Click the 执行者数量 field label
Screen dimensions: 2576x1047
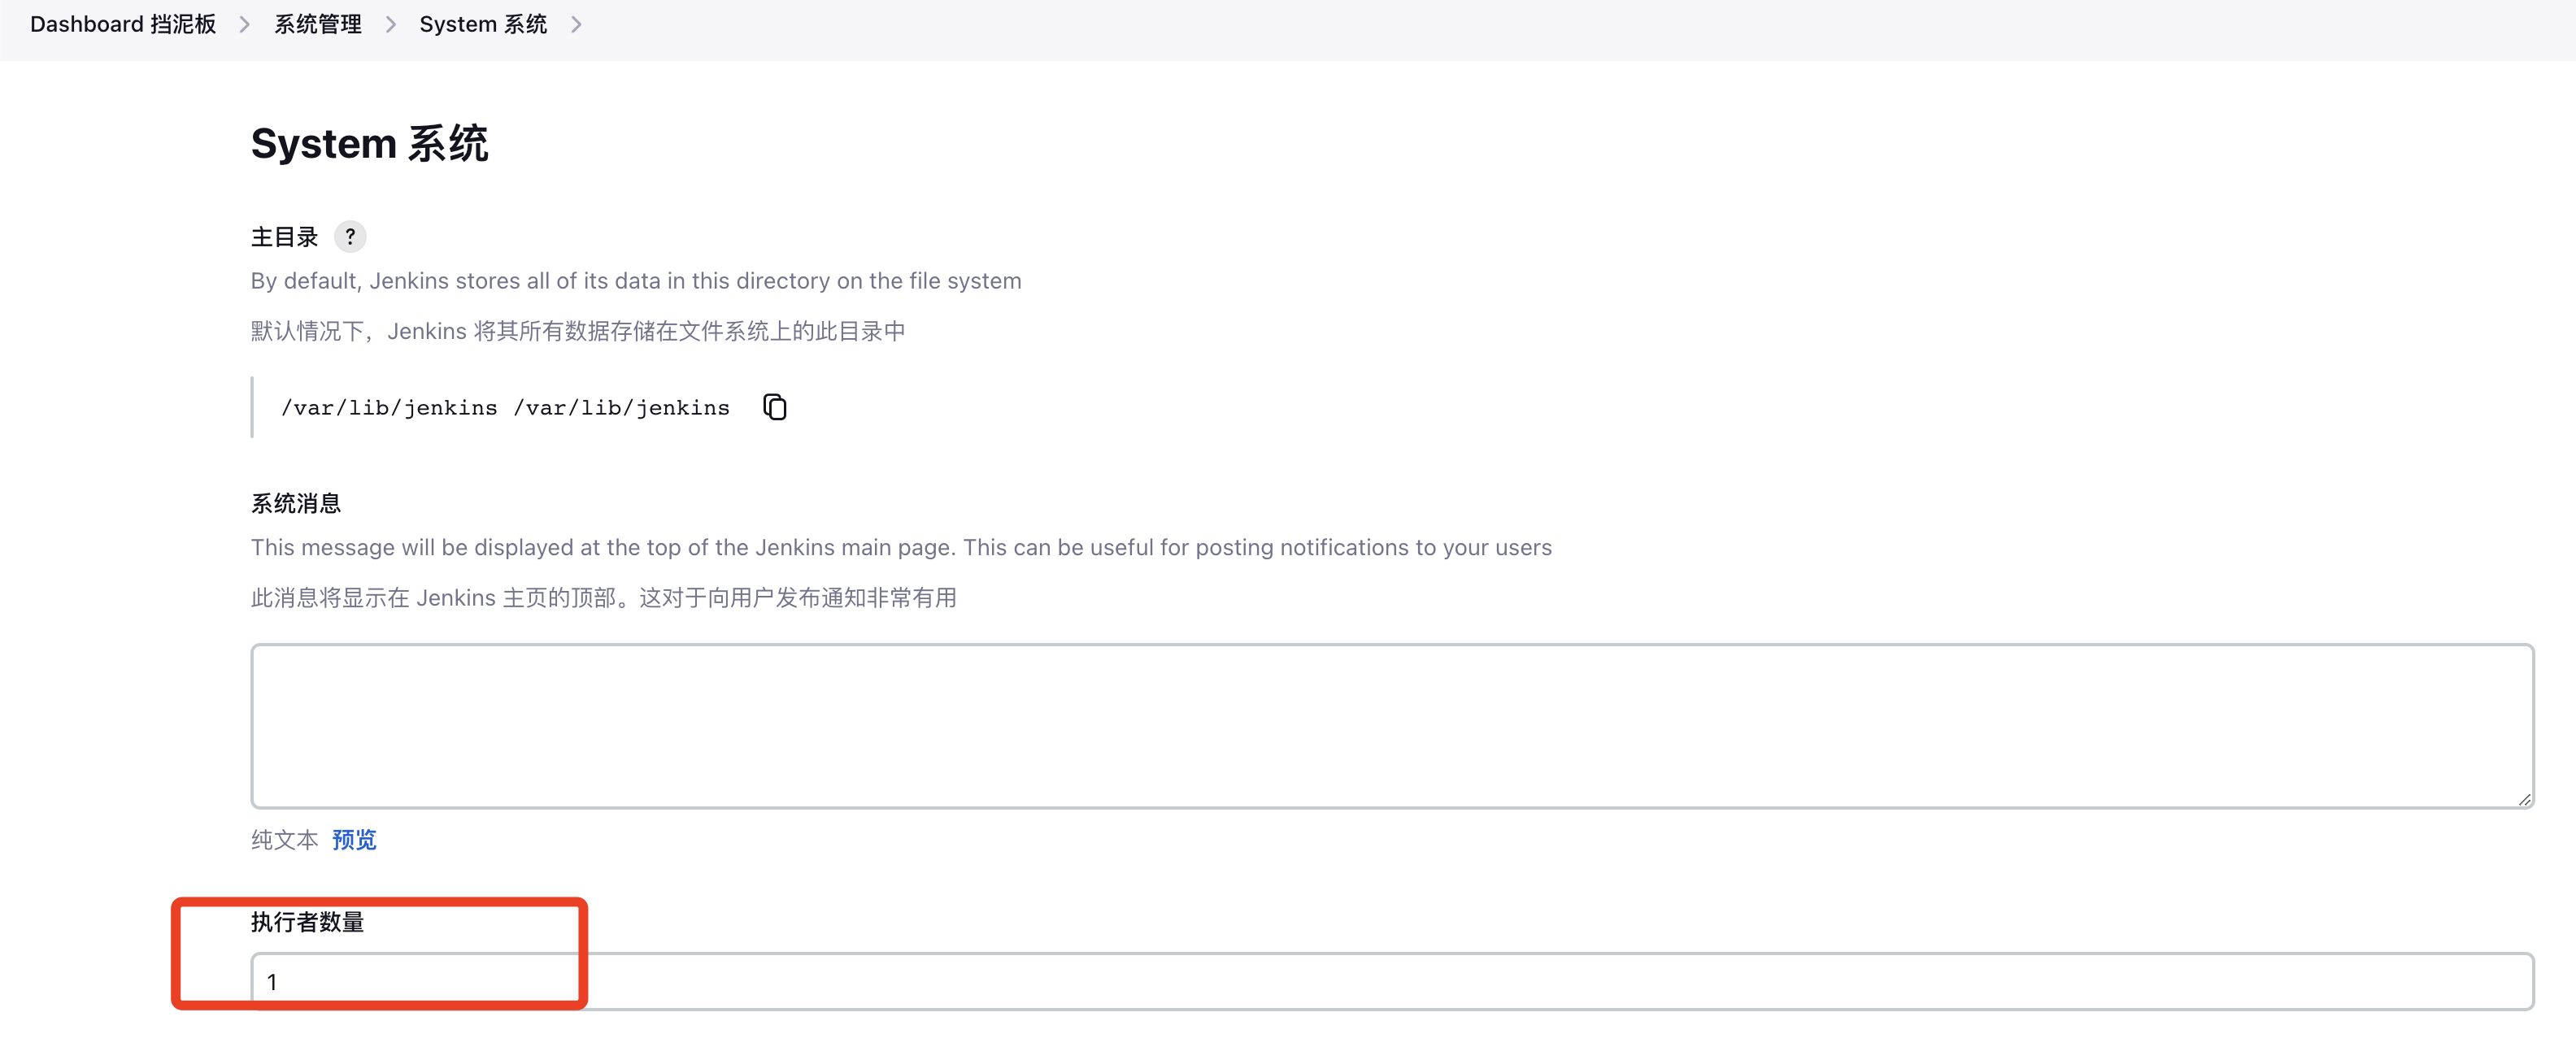[307, 922]
